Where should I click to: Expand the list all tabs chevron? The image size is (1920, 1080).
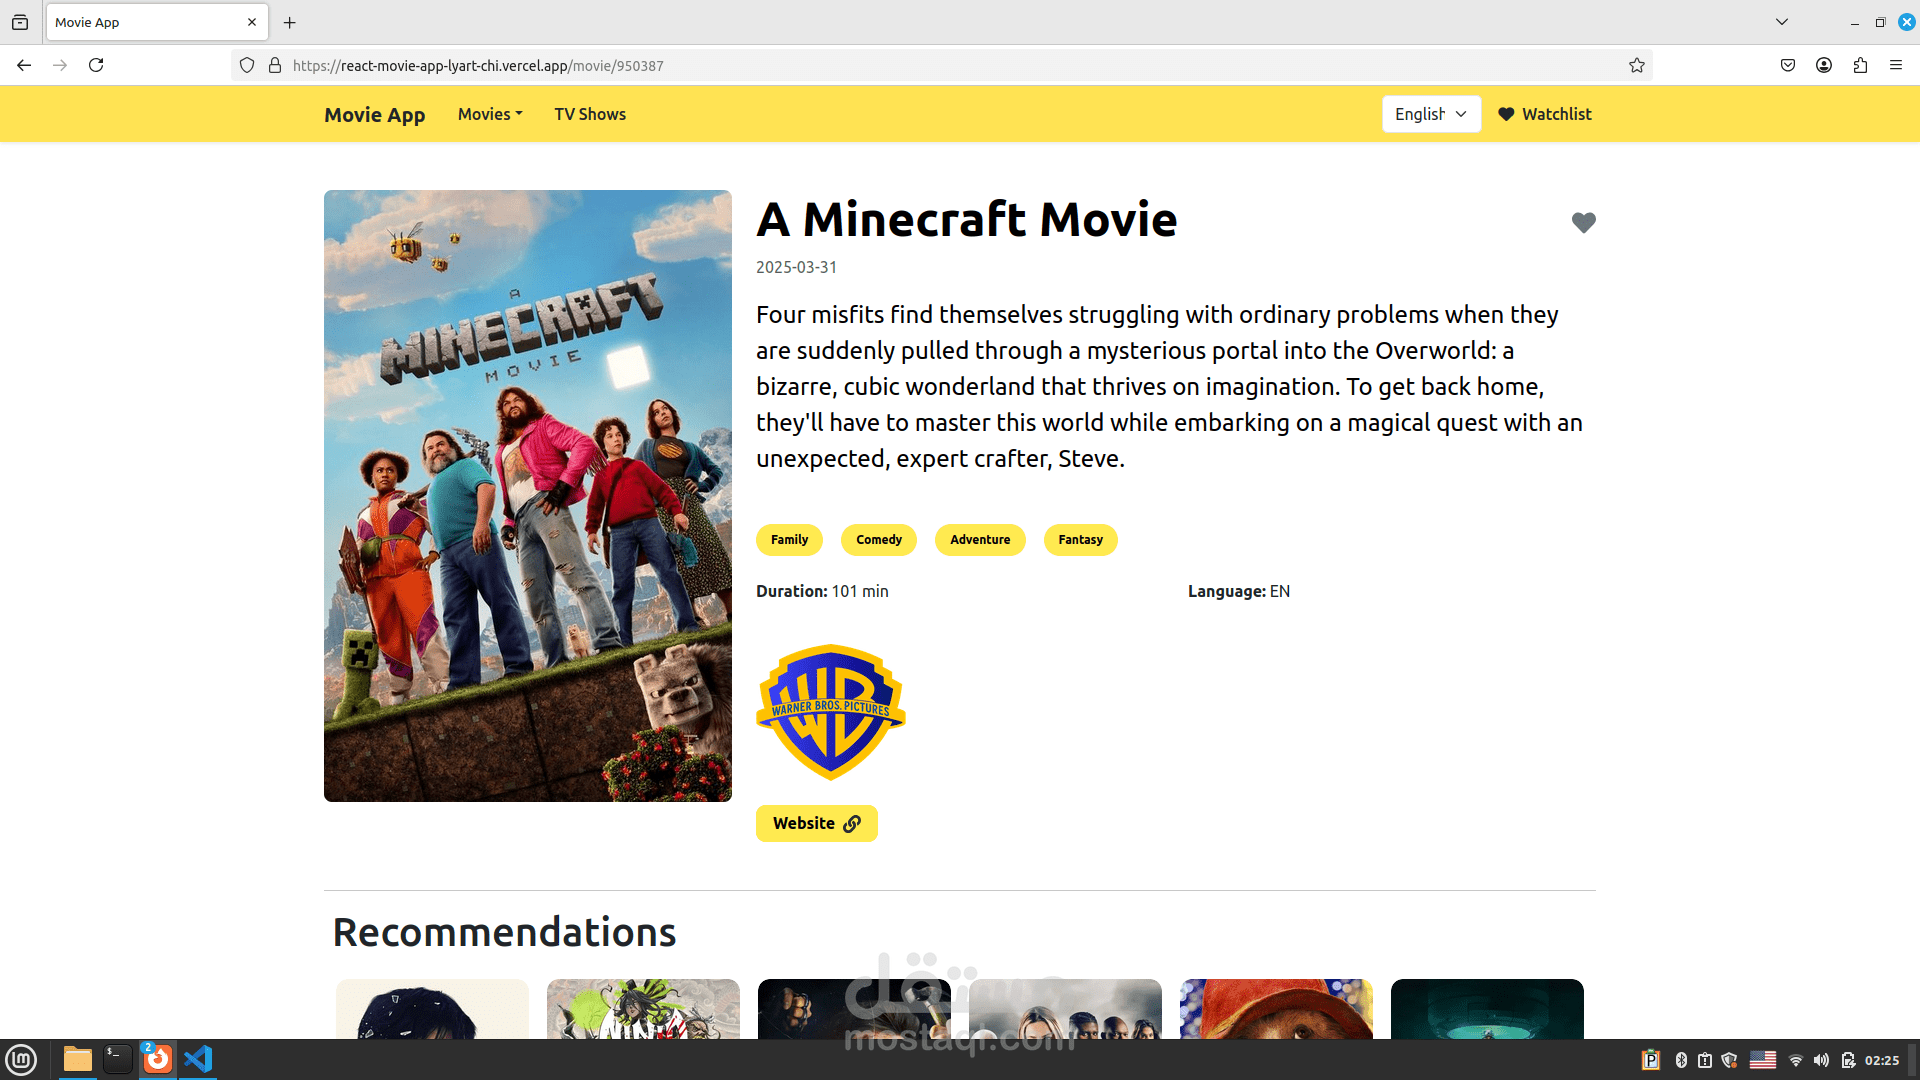[1782, 22]
